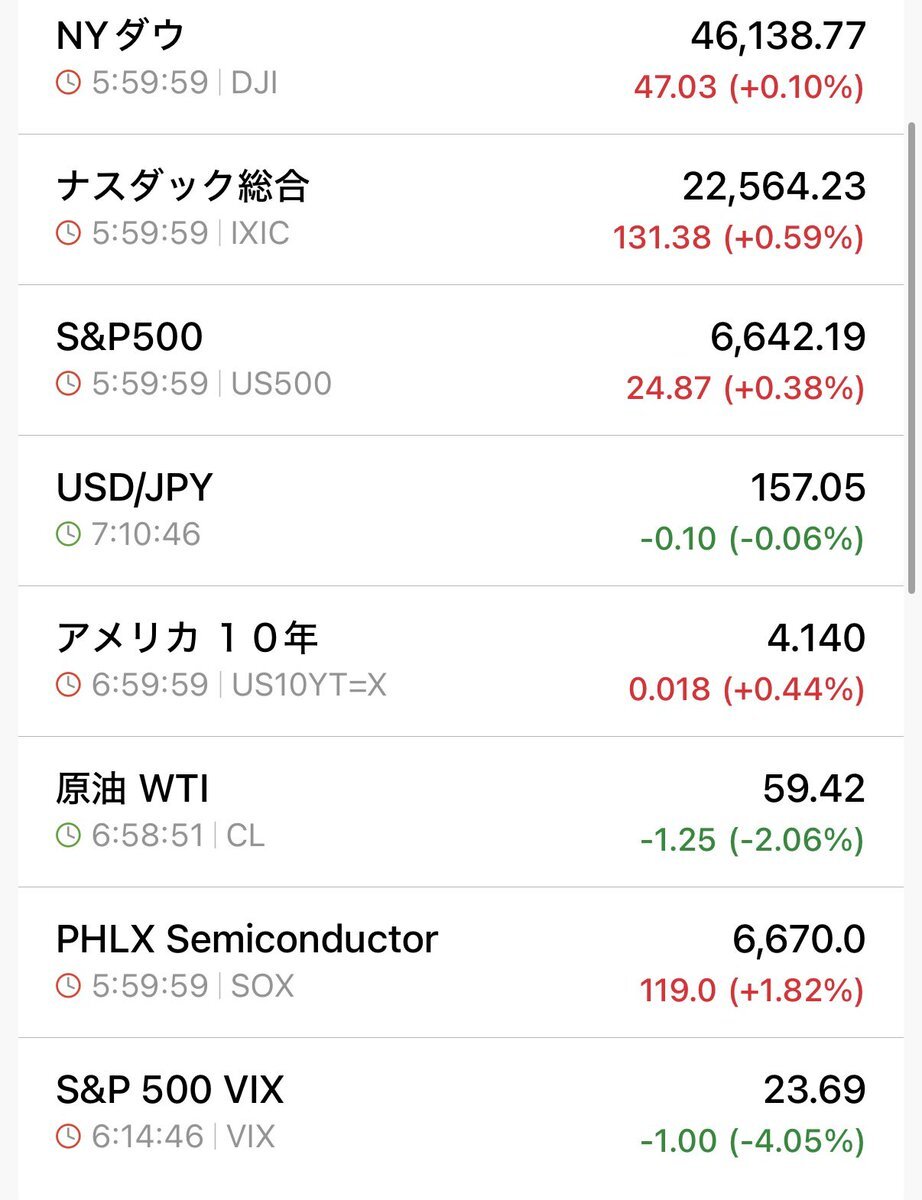Click the green clock icon under USD/JPY

point(68,534)
